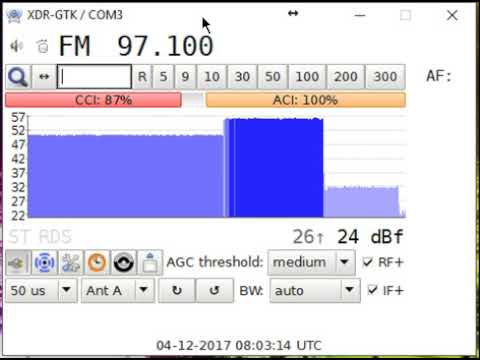Open the Ant A antenna dropdown
The height and width of the screenshot is (360, 480).
[x=118, y=291]
